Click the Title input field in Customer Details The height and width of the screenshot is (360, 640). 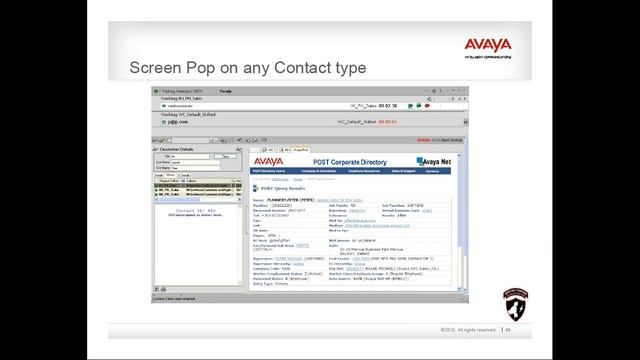point(190,156)
